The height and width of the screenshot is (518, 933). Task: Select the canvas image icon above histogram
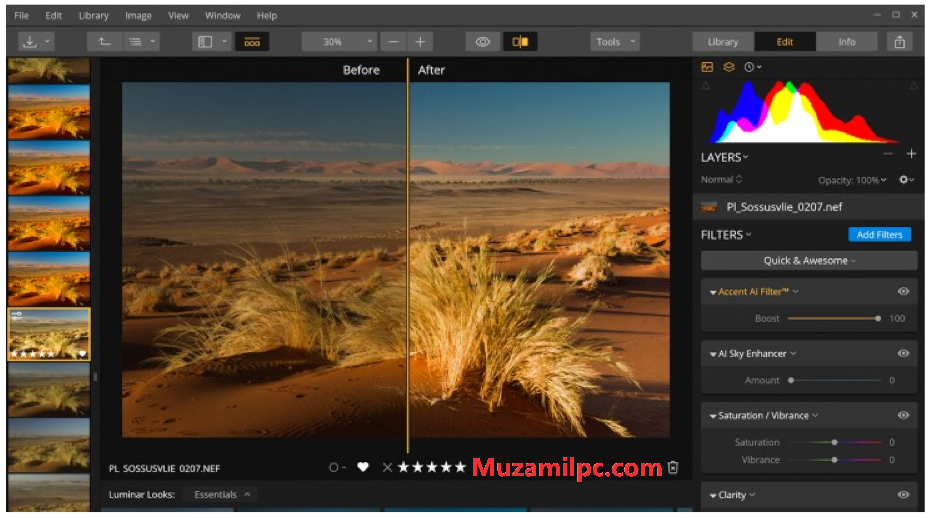tap(707, 67)
